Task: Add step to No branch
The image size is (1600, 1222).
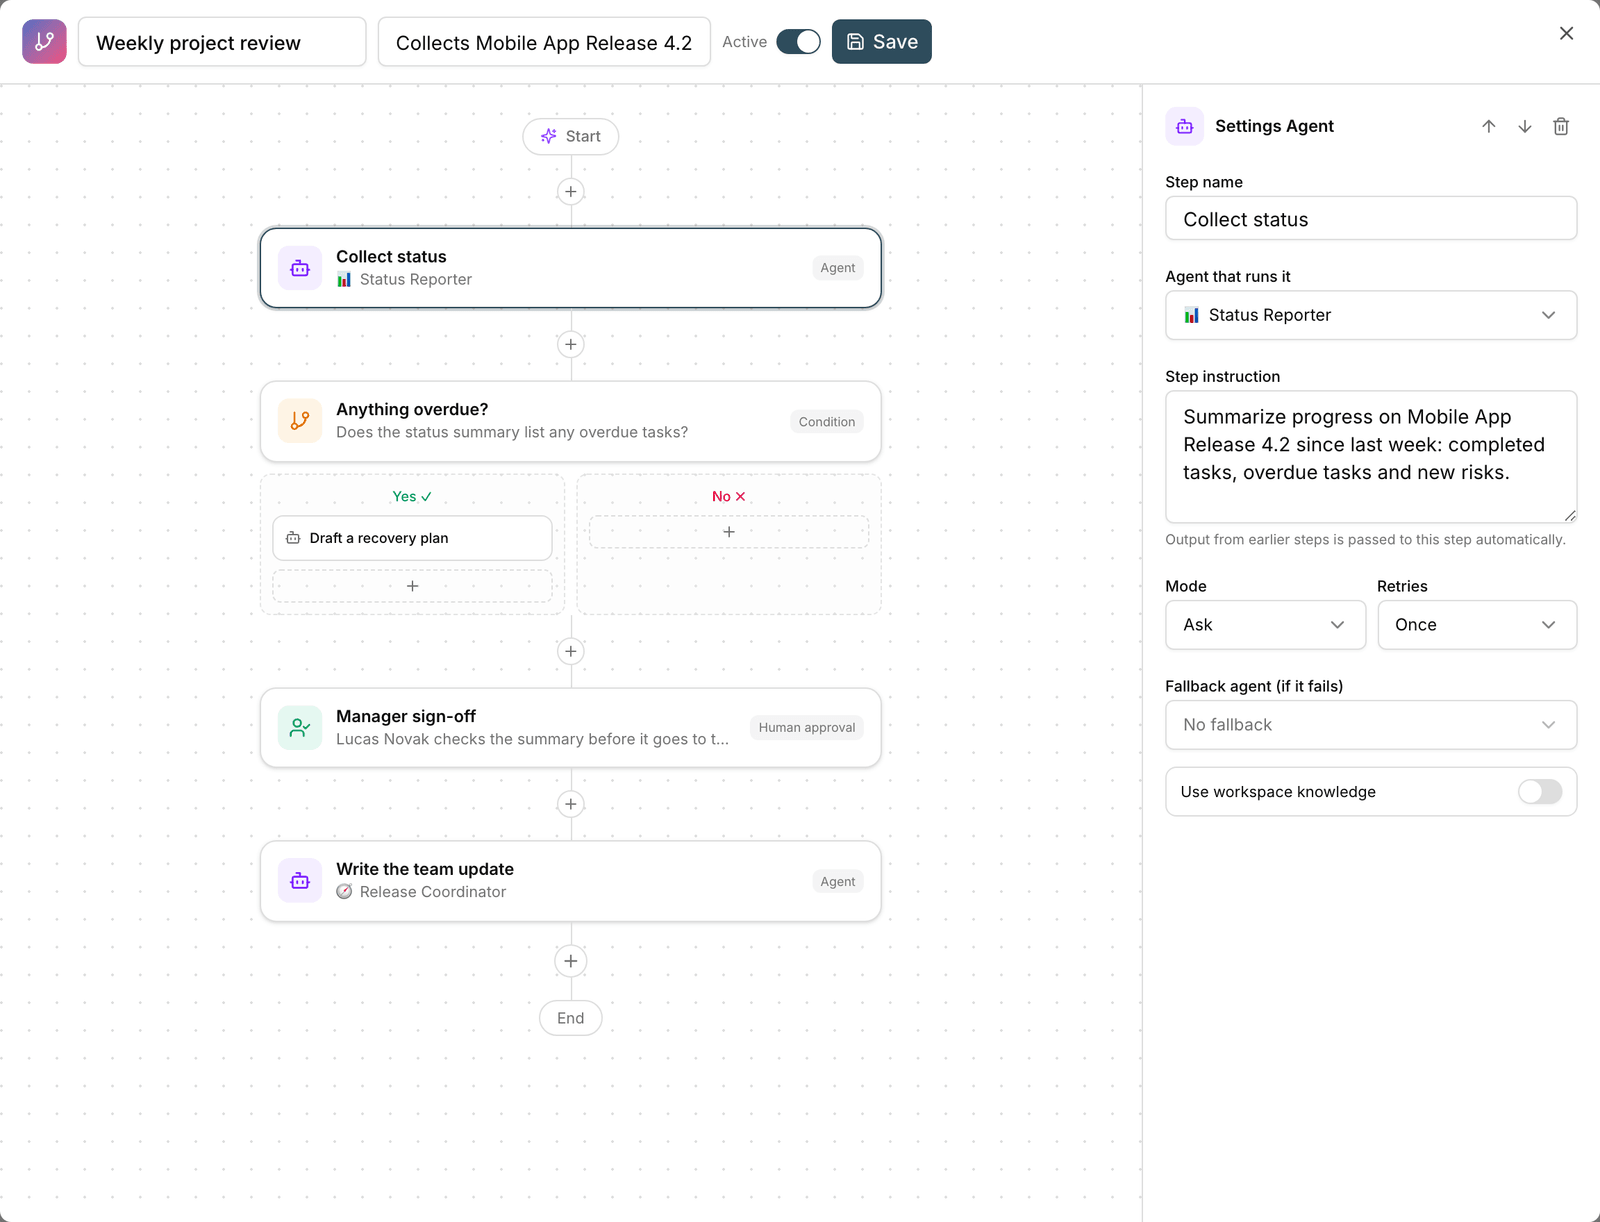Action: point(729,532)
